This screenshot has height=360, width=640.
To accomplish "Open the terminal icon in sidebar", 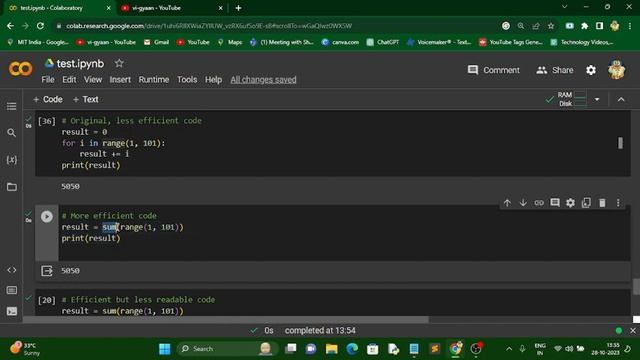I will pos(11,311).
